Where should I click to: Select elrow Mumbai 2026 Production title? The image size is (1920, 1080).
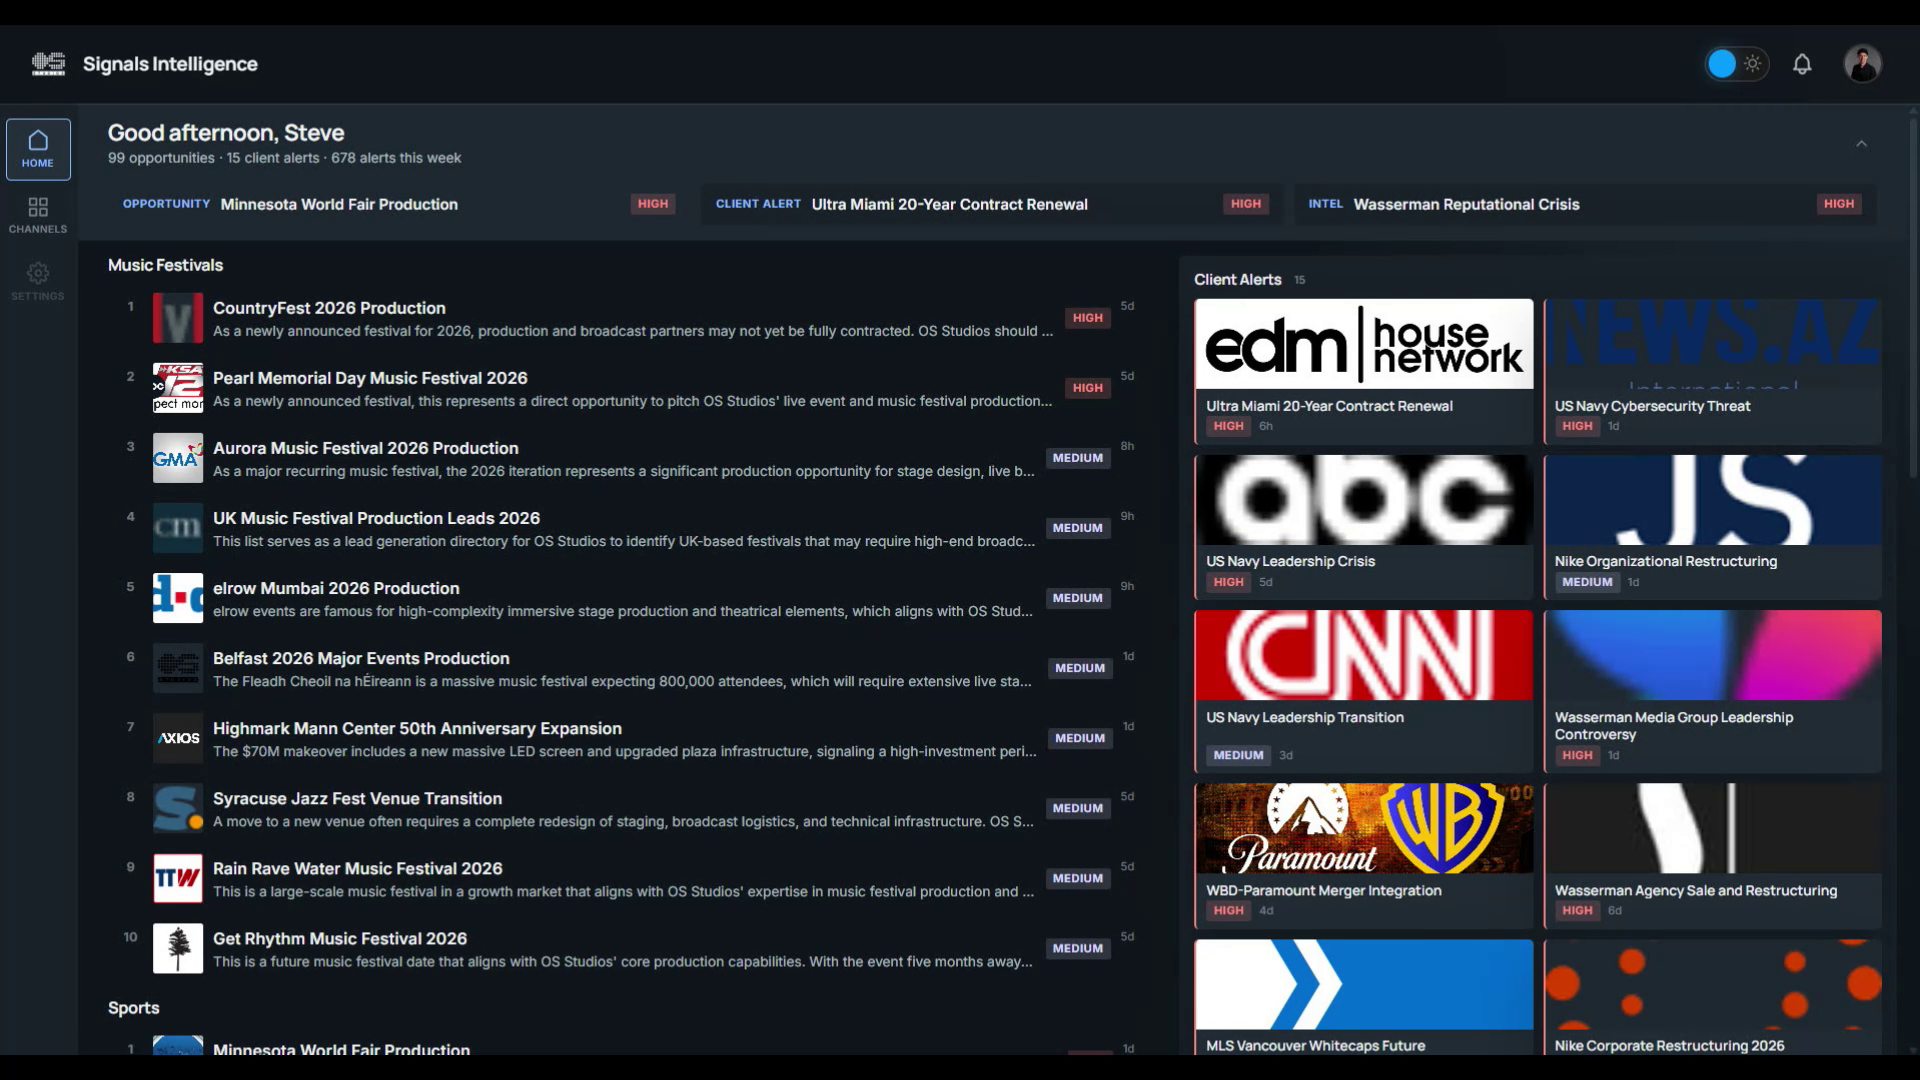coord(336,588)
